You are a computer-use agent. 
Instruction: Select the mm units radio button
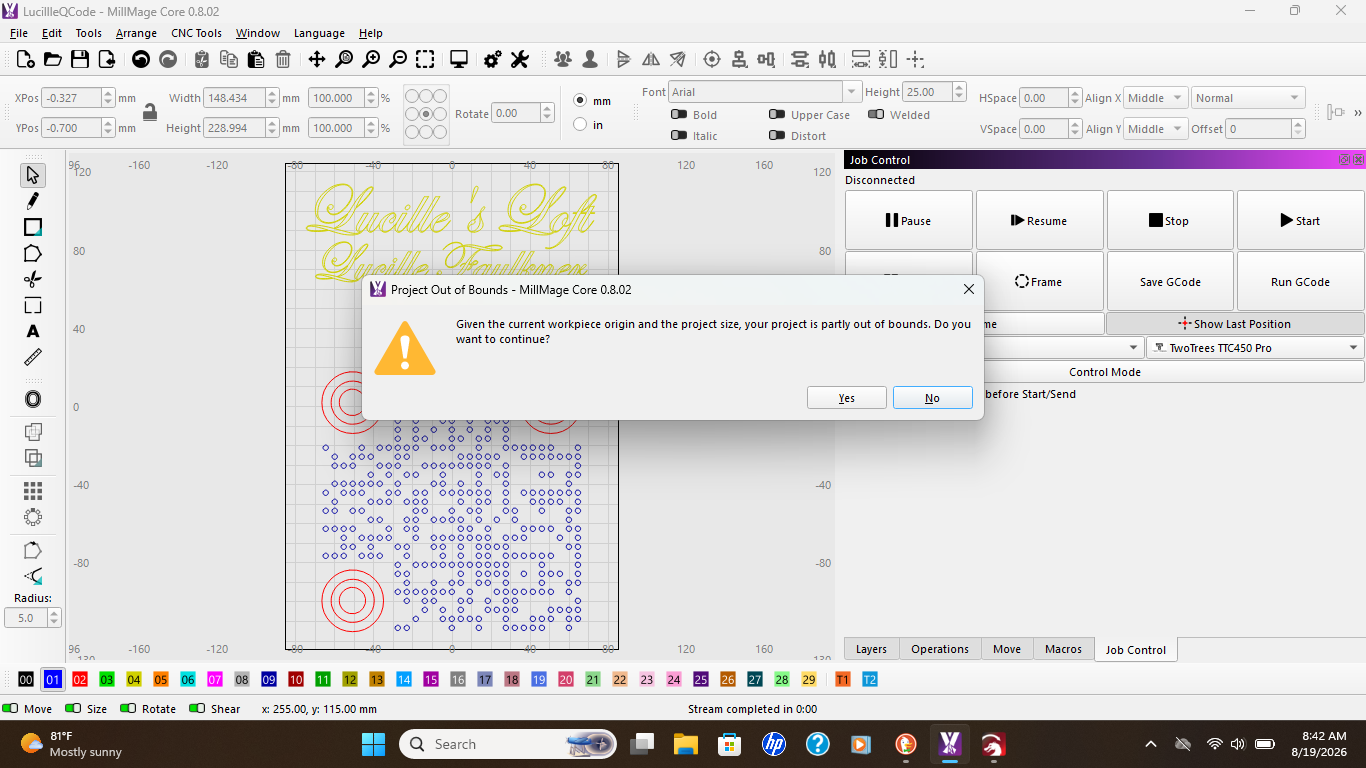pos(580,101)
